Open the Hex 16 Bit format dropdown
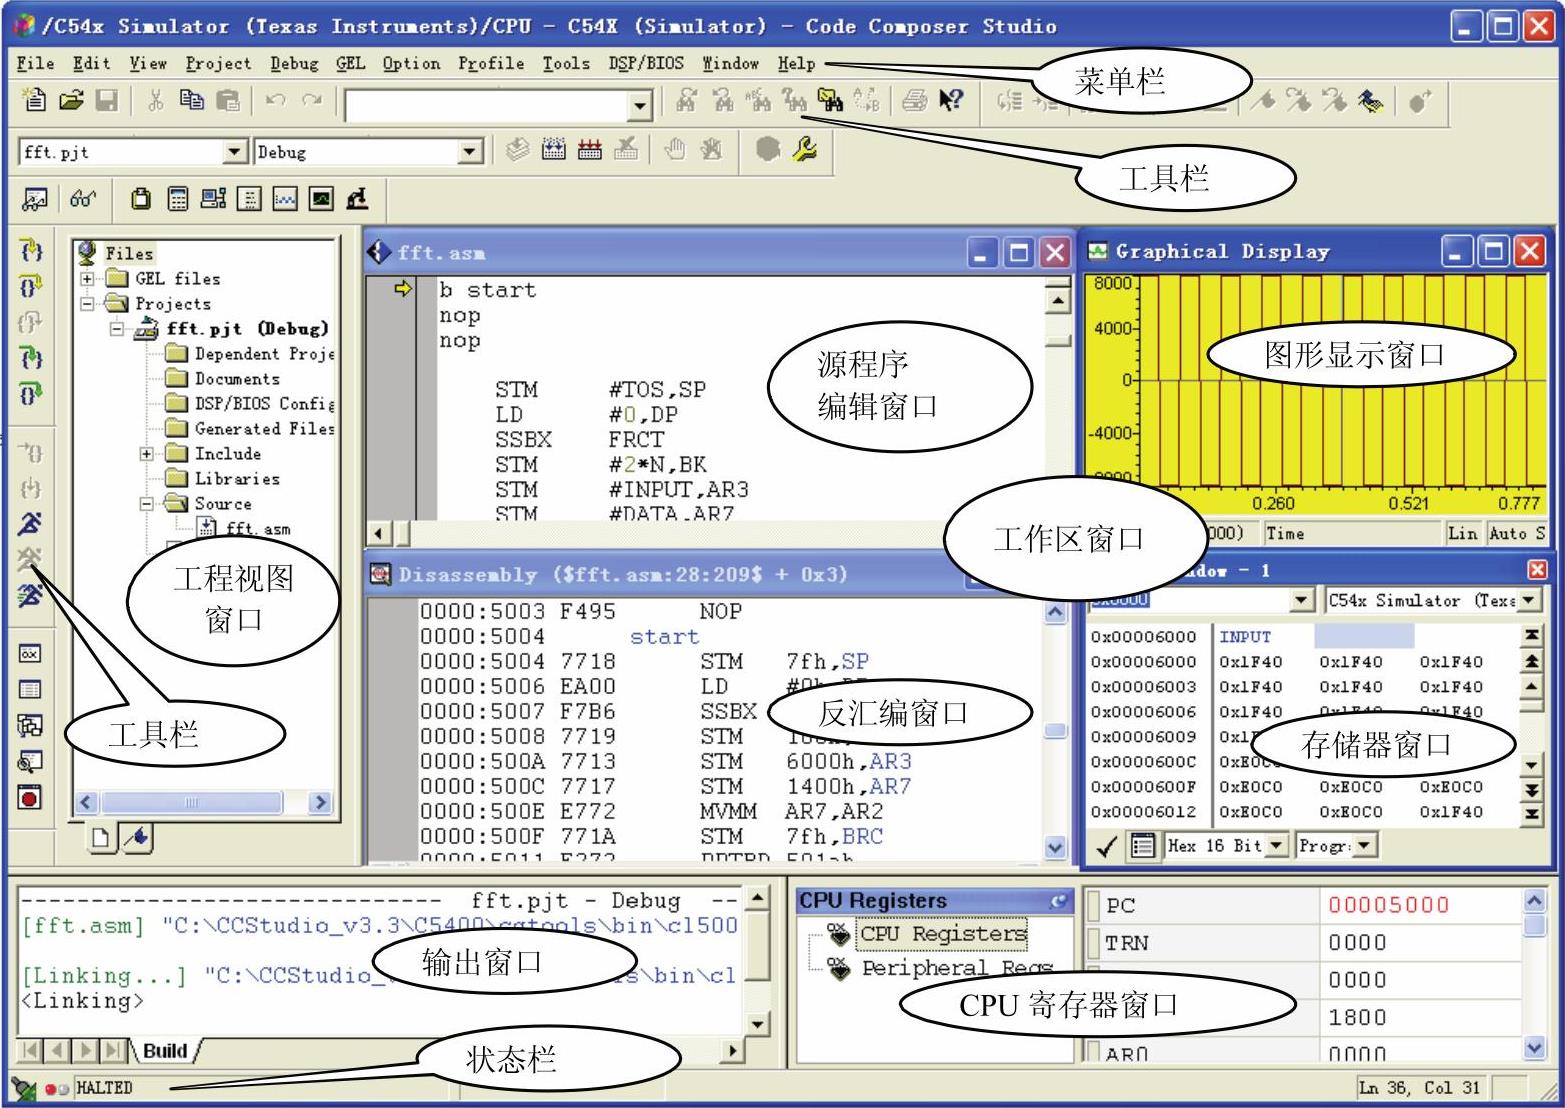The height and width of the screenshot is (1108, 1565). pos(1276,846)
